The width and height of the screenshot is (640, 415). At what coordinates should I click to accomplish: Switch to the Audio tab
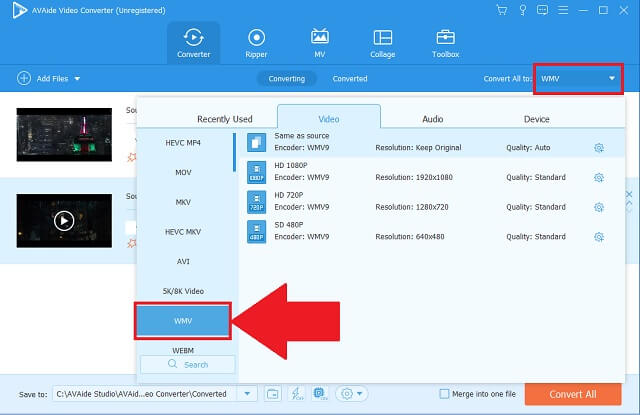pos(433,119)
